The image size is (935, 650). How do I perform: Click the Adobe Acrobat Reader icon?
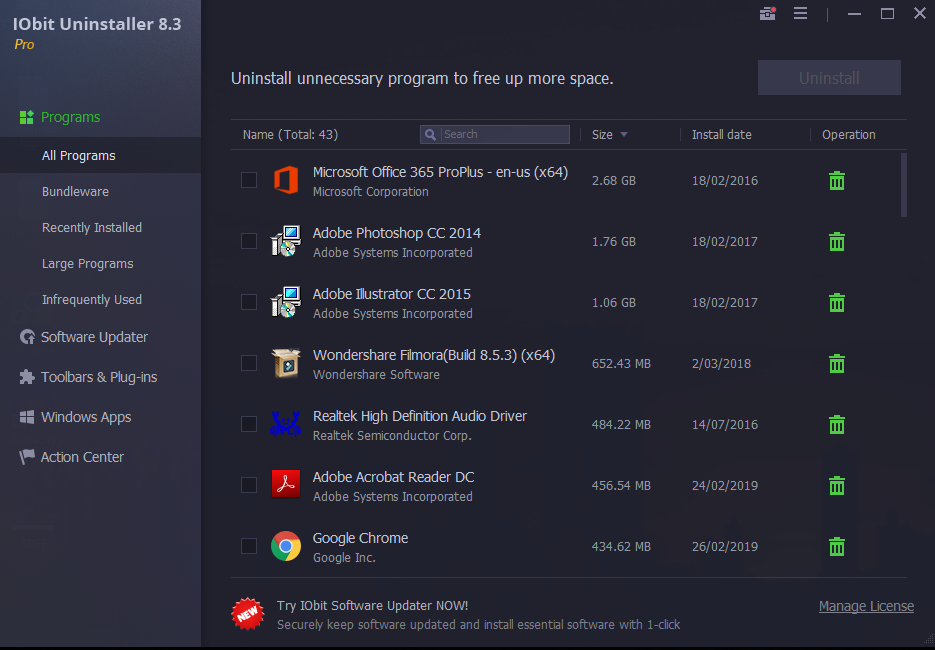(286, 484)
